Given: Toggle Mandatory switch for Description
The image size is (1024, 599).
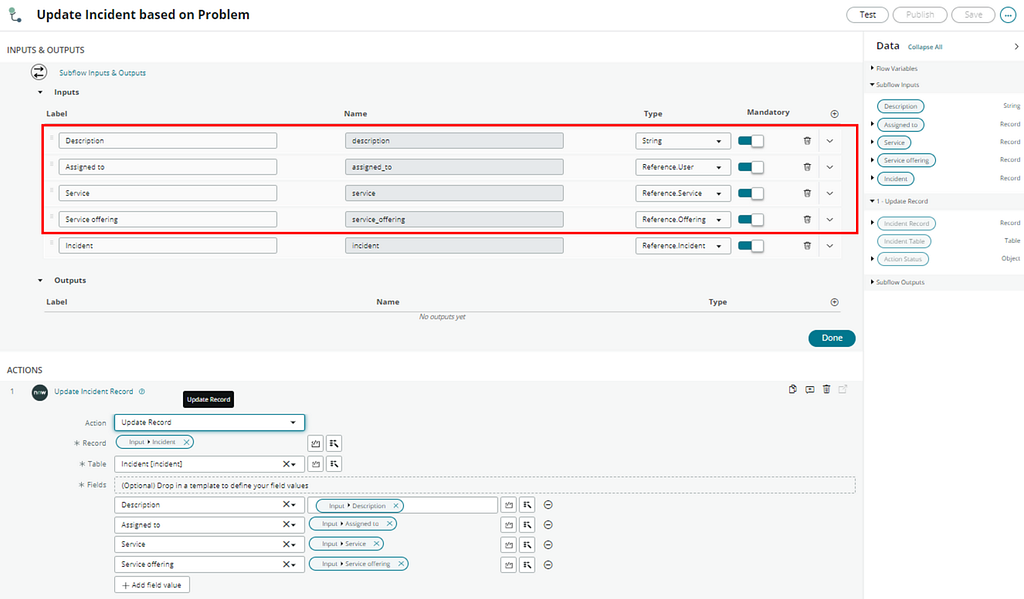Looking at the screenshot, I should (750, 140).
